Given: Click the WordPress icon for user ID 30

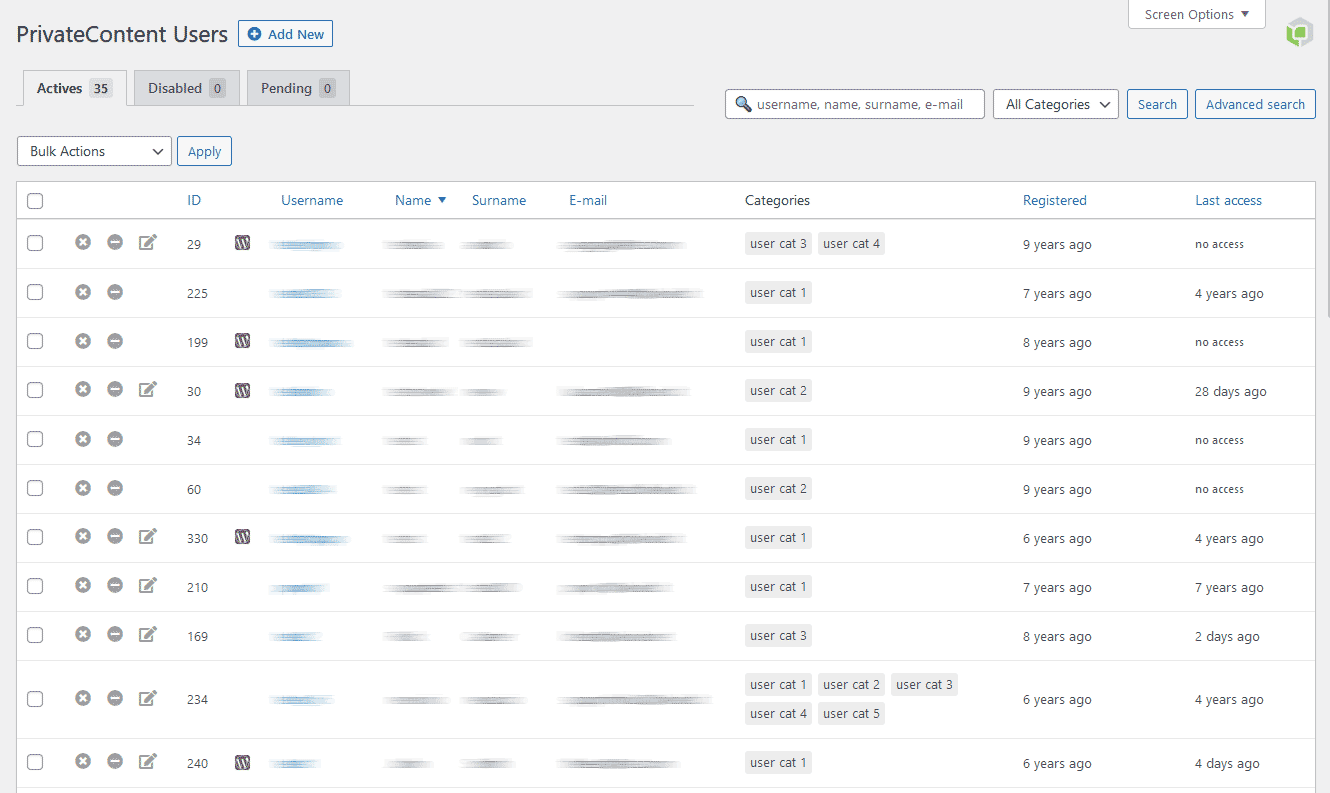Looking at the screenshot, I should pos(242,389).
